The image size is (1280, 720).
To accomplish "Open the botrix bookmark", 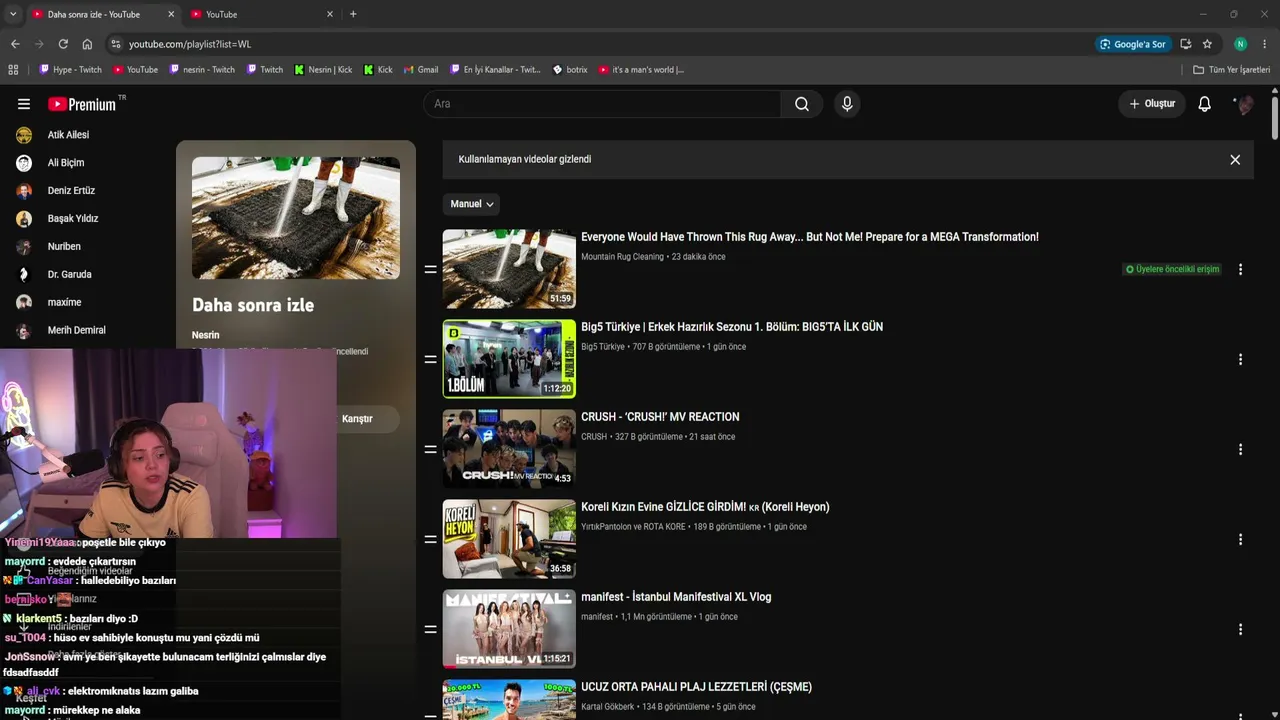I will click(570, 70).
